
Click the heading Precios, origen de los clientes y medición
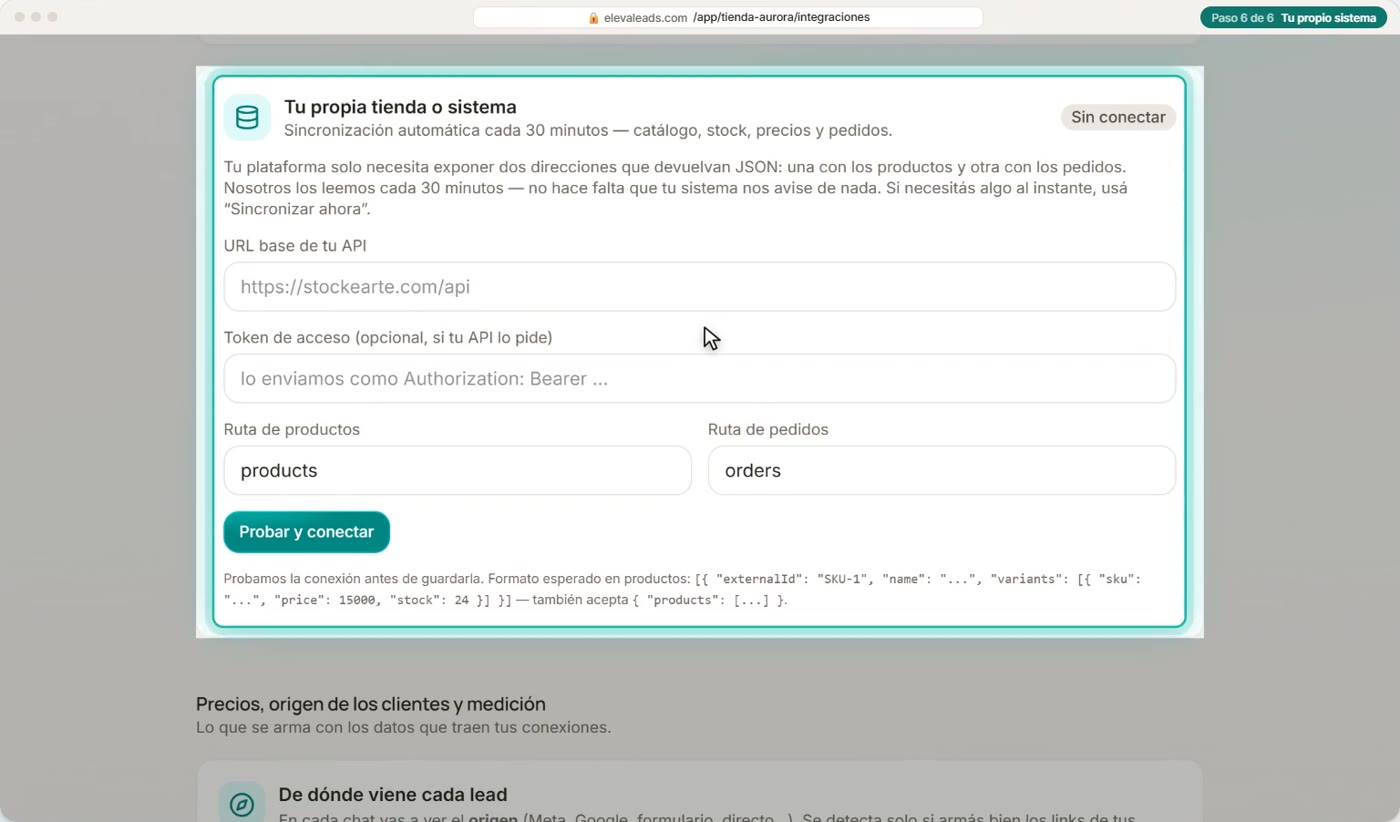(x=371, y=704)
